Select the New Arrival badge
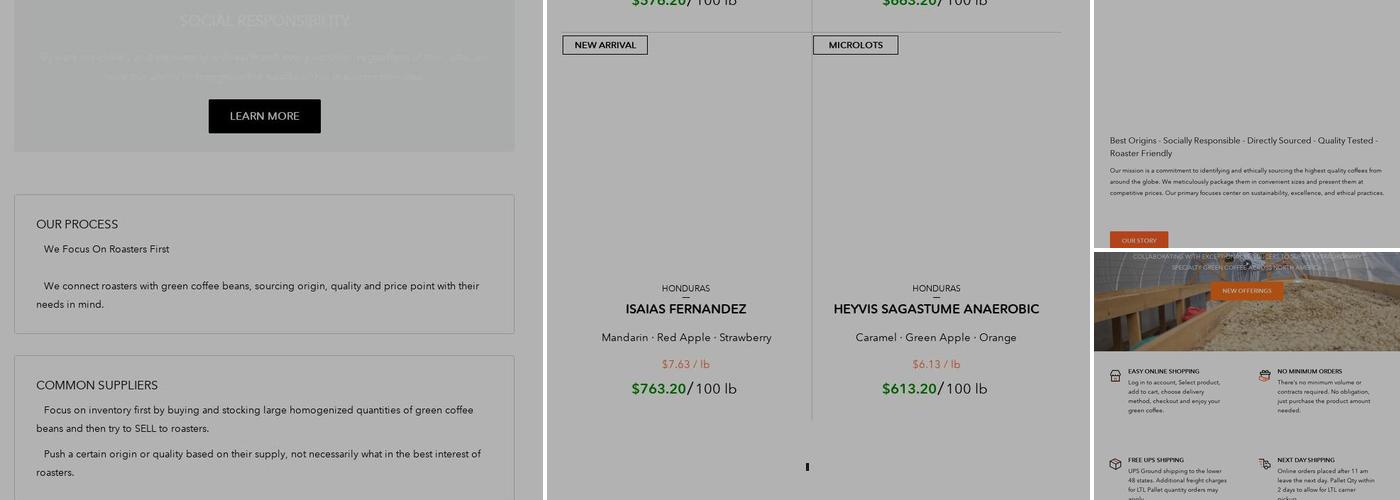The width and height of the screenshot is (1400, 500). point(605,45)
